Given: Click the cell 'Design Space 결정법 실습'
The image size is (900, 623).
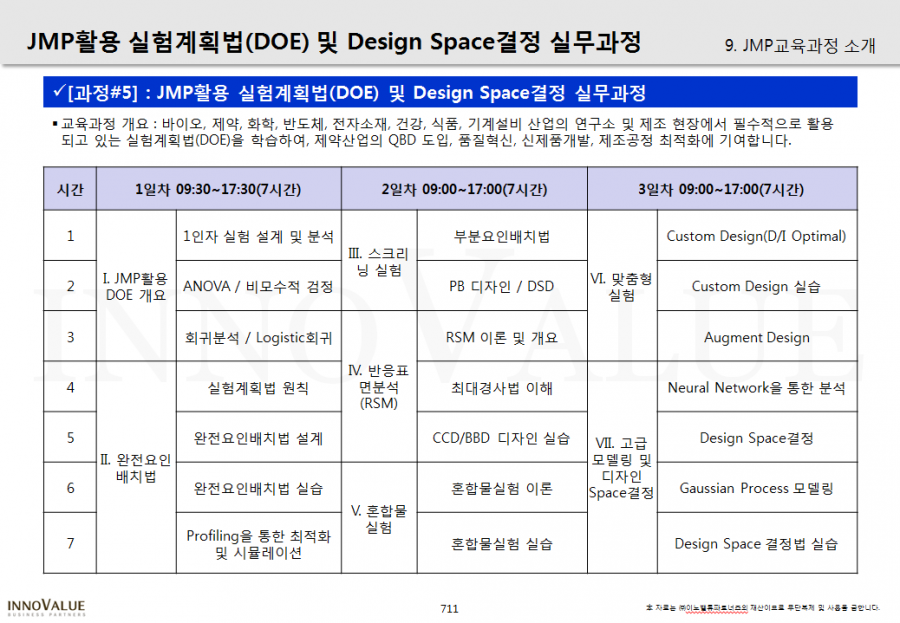Looking at the screenshot, I should tap(757, 543).
